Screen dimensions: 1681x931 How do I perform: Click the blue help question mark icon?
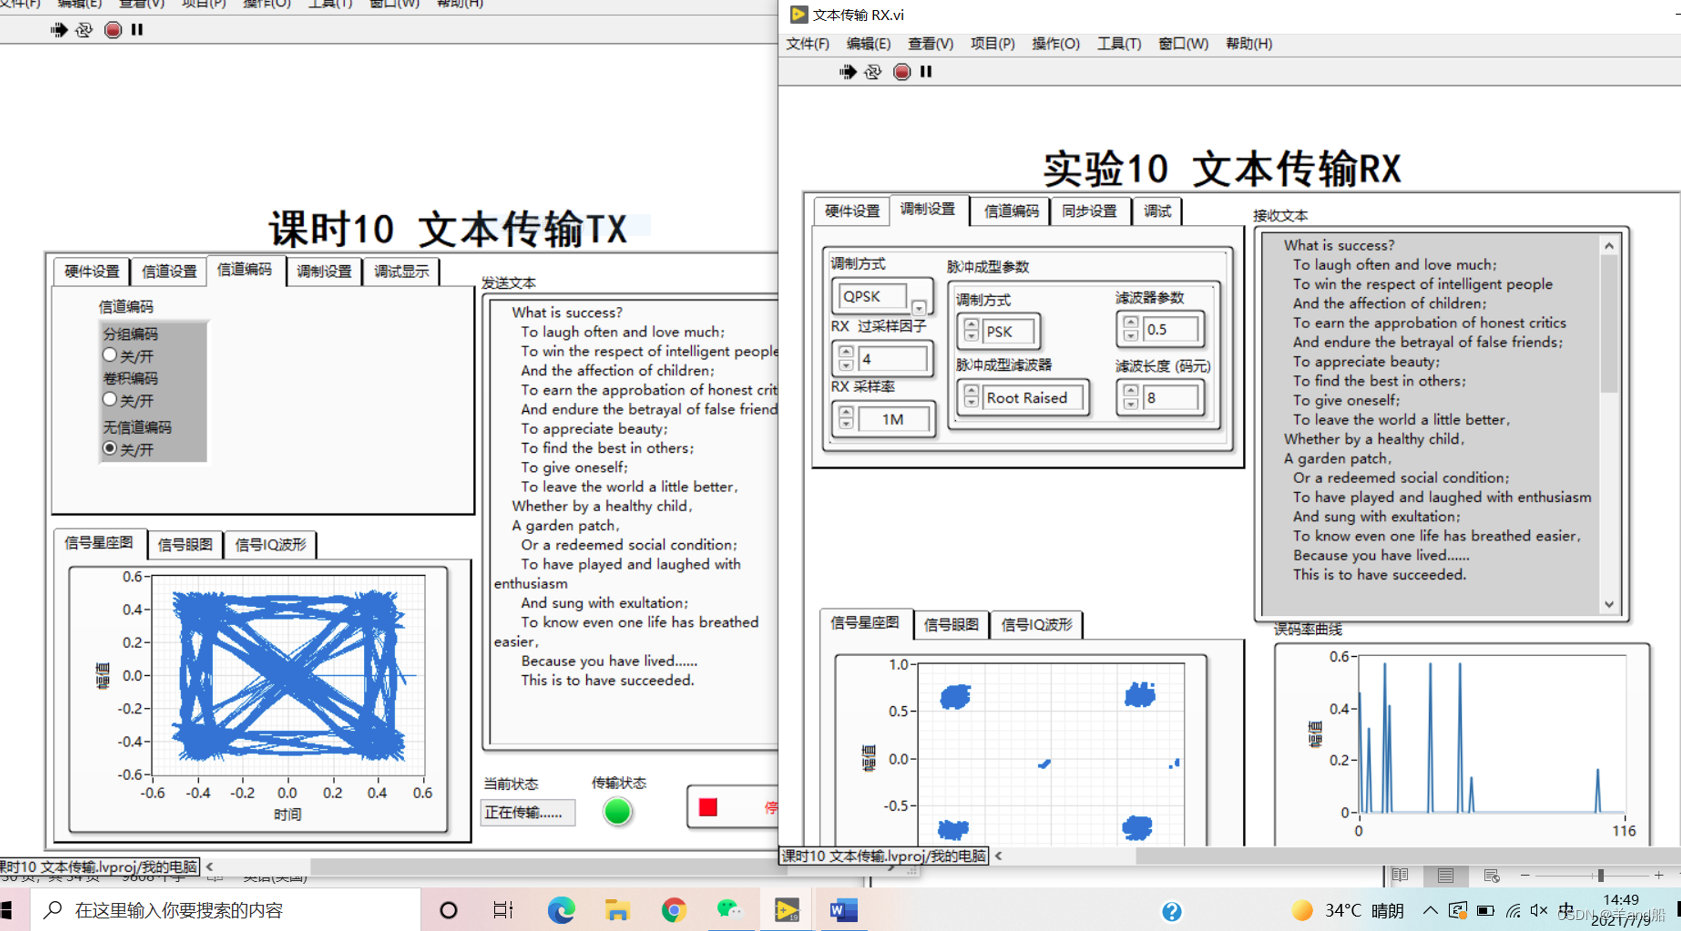[x=1172, y=911]
